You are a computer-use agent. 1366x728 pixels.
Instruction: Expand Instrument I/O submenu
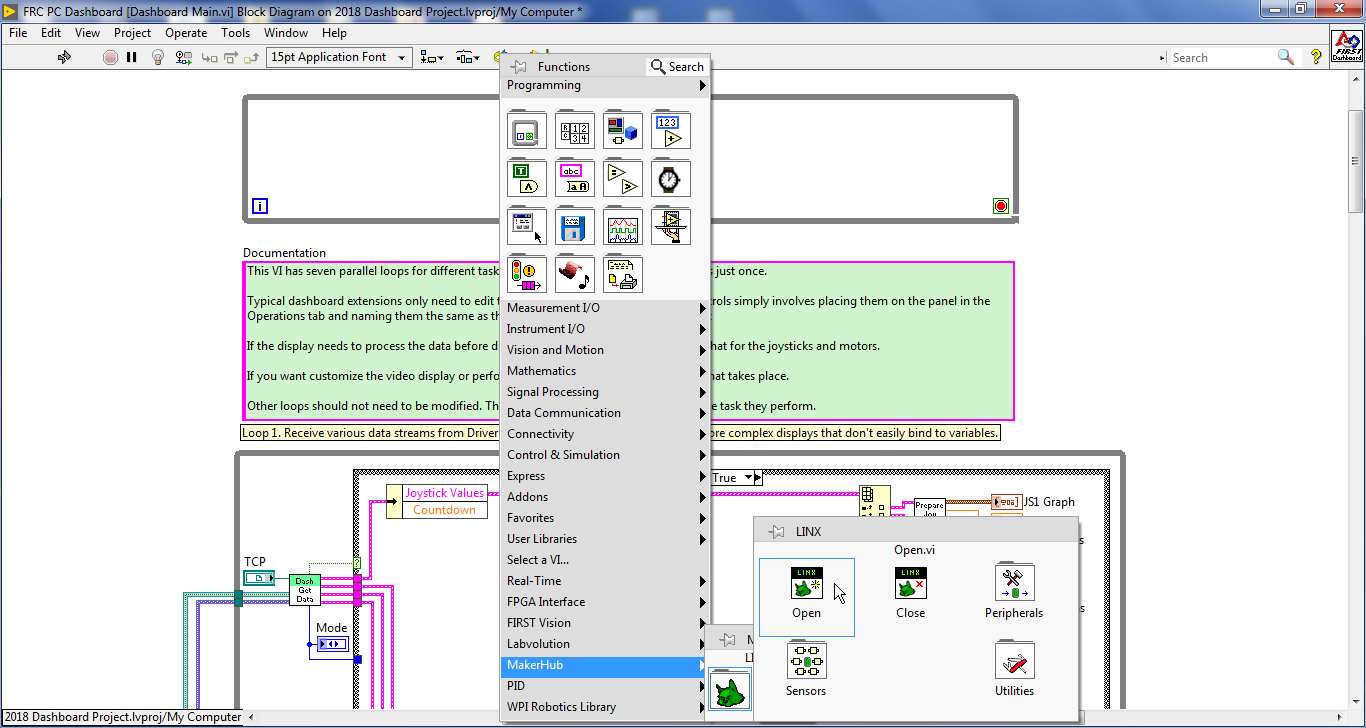pos(605,329)
